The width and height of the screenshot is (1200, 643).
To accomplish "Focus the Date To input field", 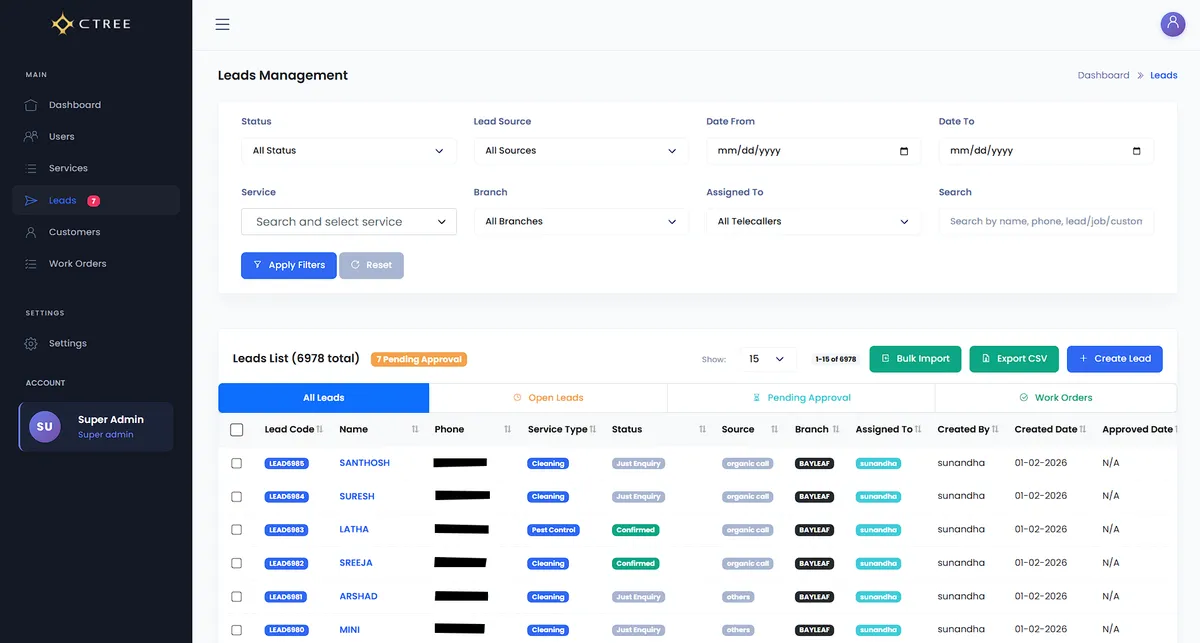I will click(1046, 151).
